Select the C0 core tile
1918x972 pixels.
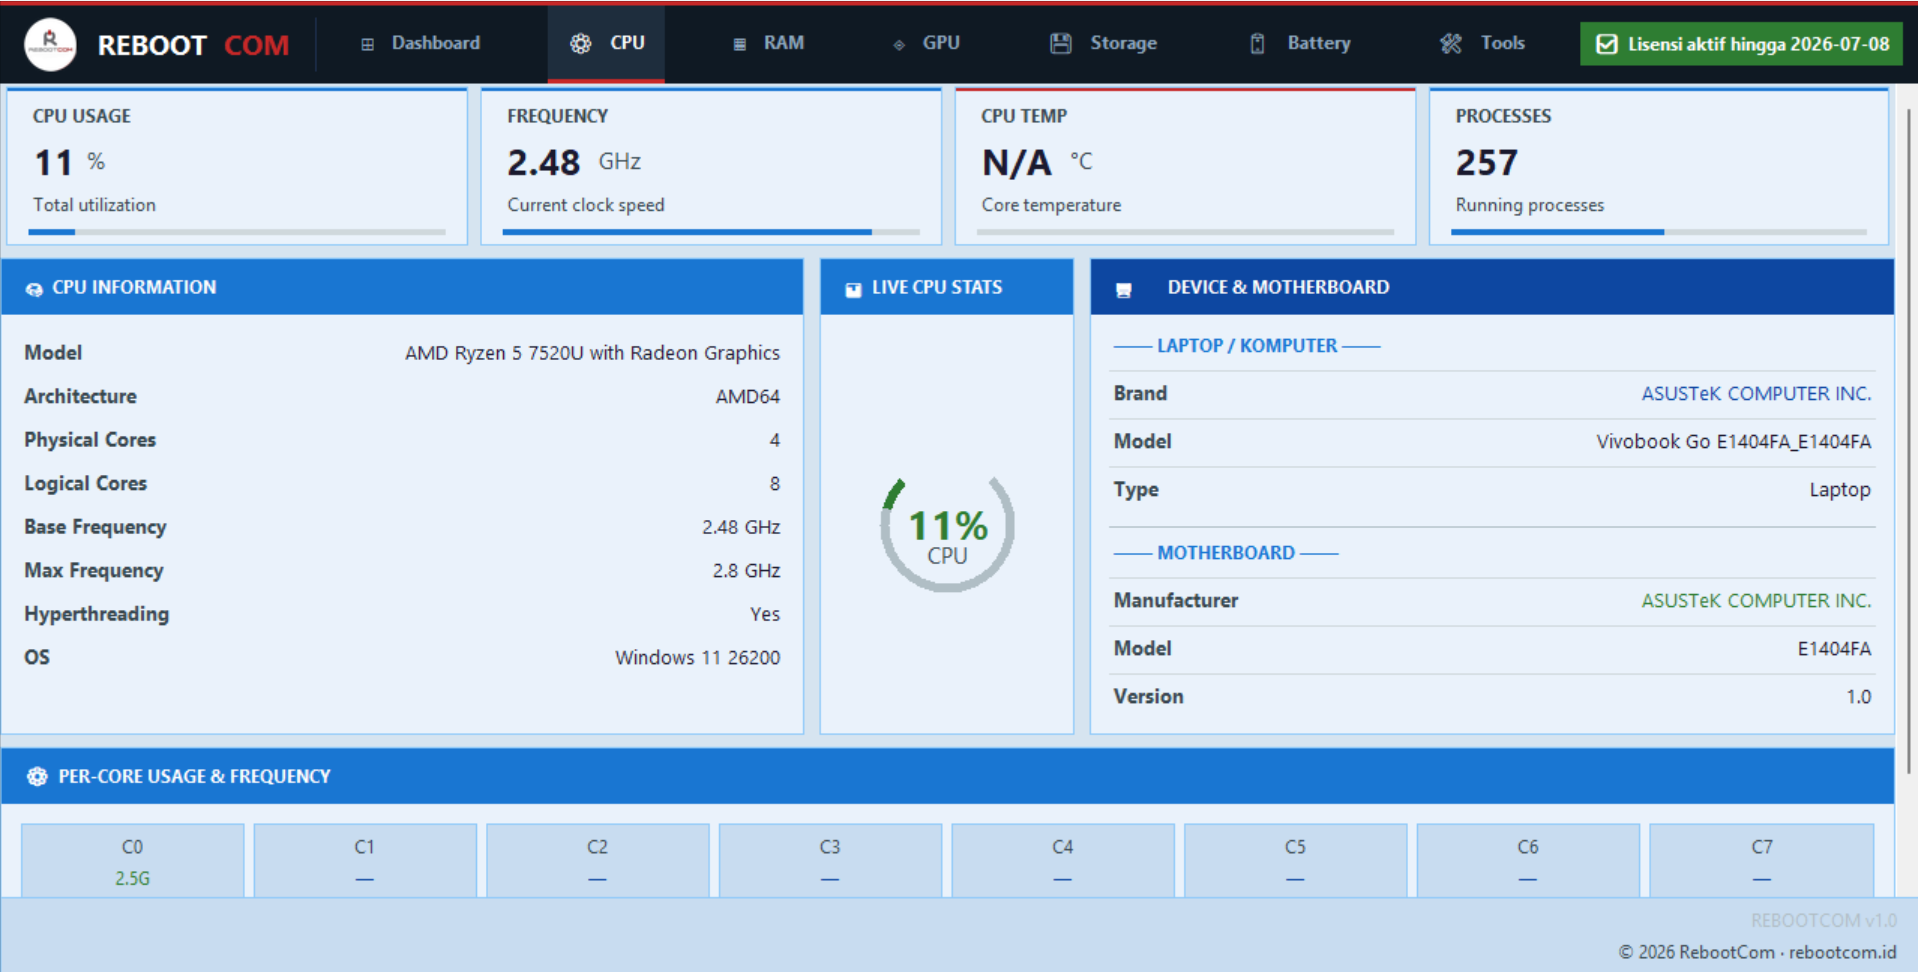coord(132,860)
